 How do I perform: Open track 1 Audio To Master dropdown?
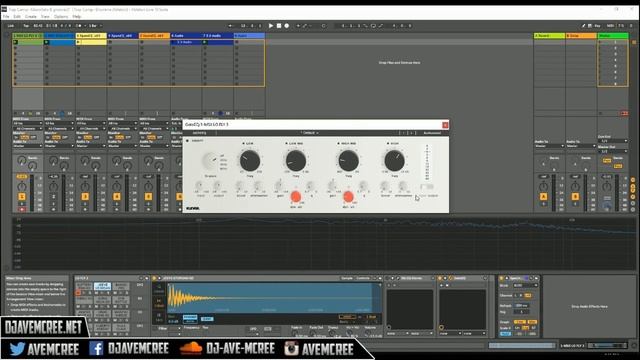(x=28, y=146)
